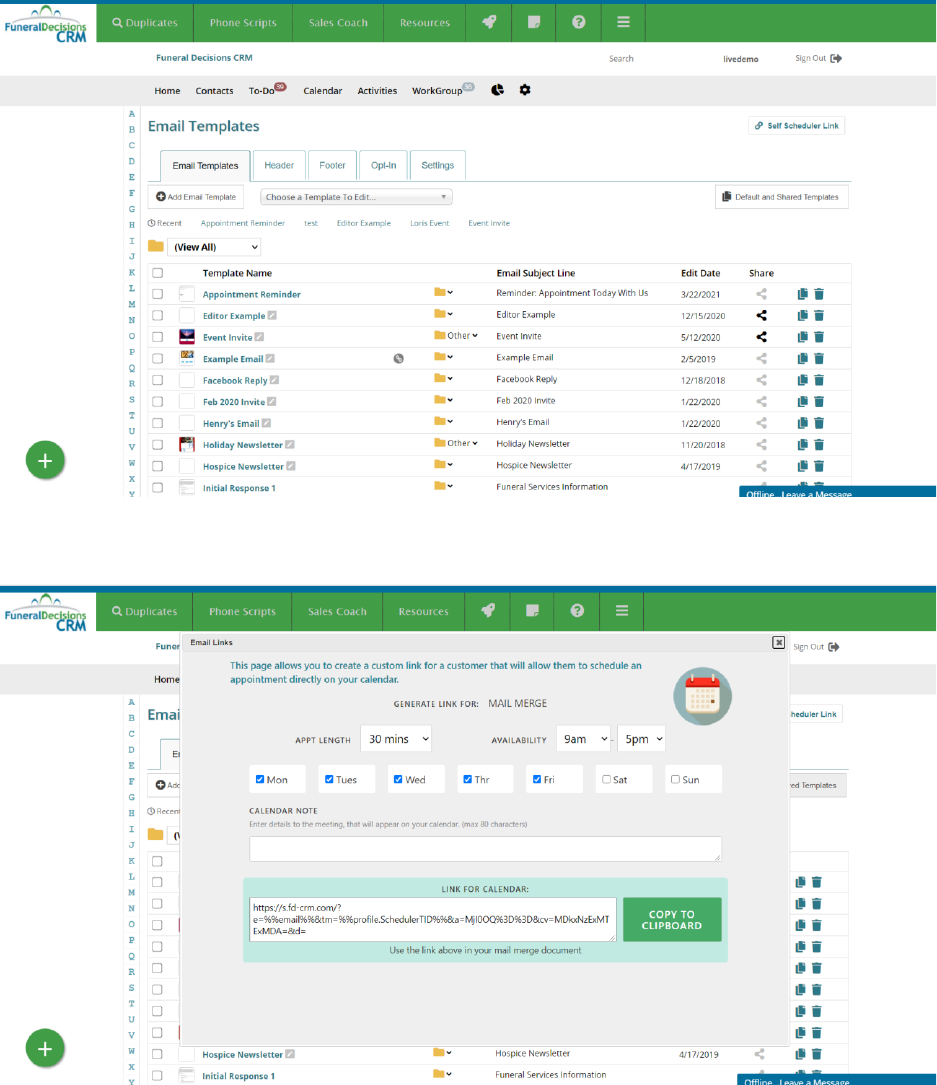Open the Opt-In tab
937x1085 pixels.
click(x=383, y=165)
